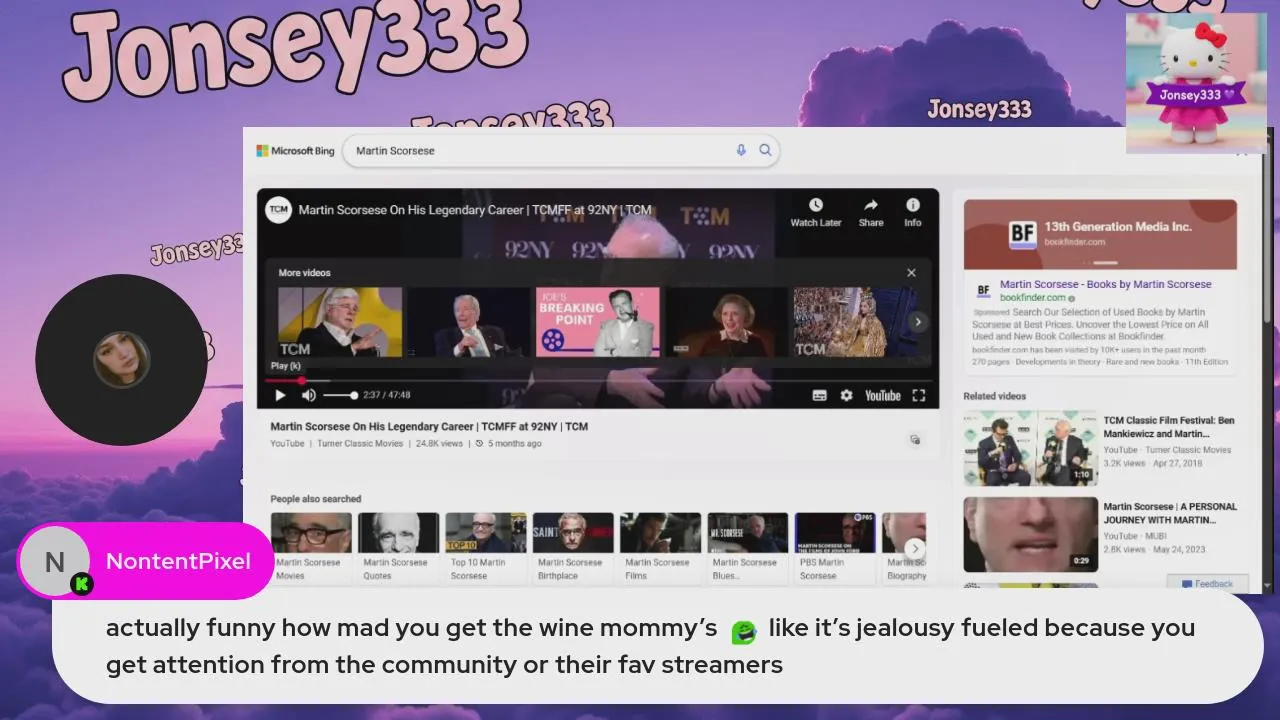Click the circular streamer webcam avatar

click(122, 360)
